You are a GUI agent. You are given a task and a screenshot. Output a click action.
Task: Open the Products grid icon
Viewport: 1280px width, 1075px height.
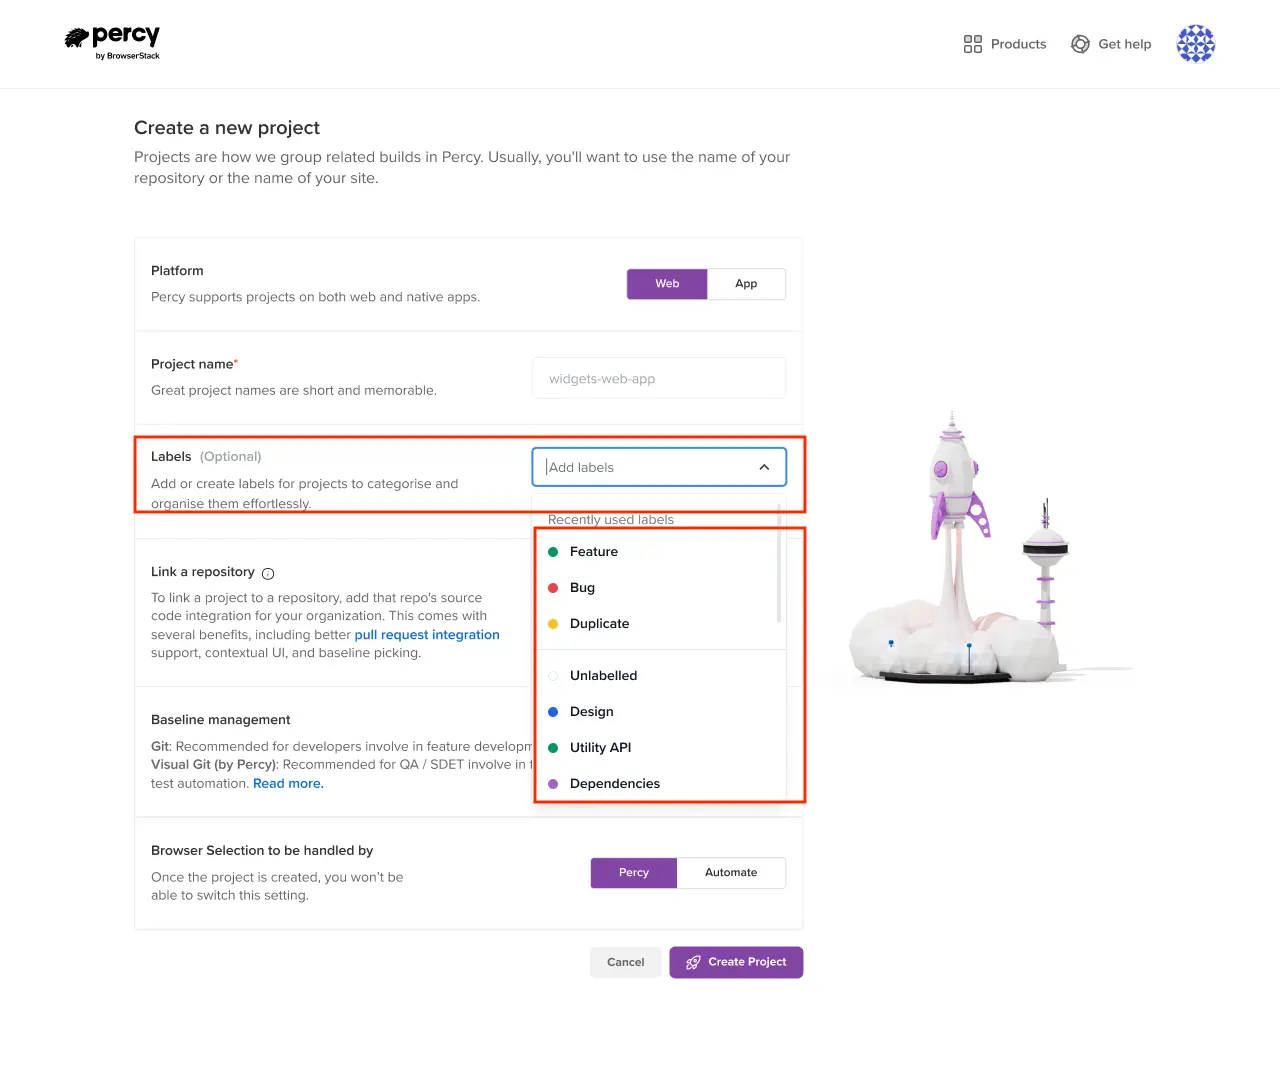point(972,44)
